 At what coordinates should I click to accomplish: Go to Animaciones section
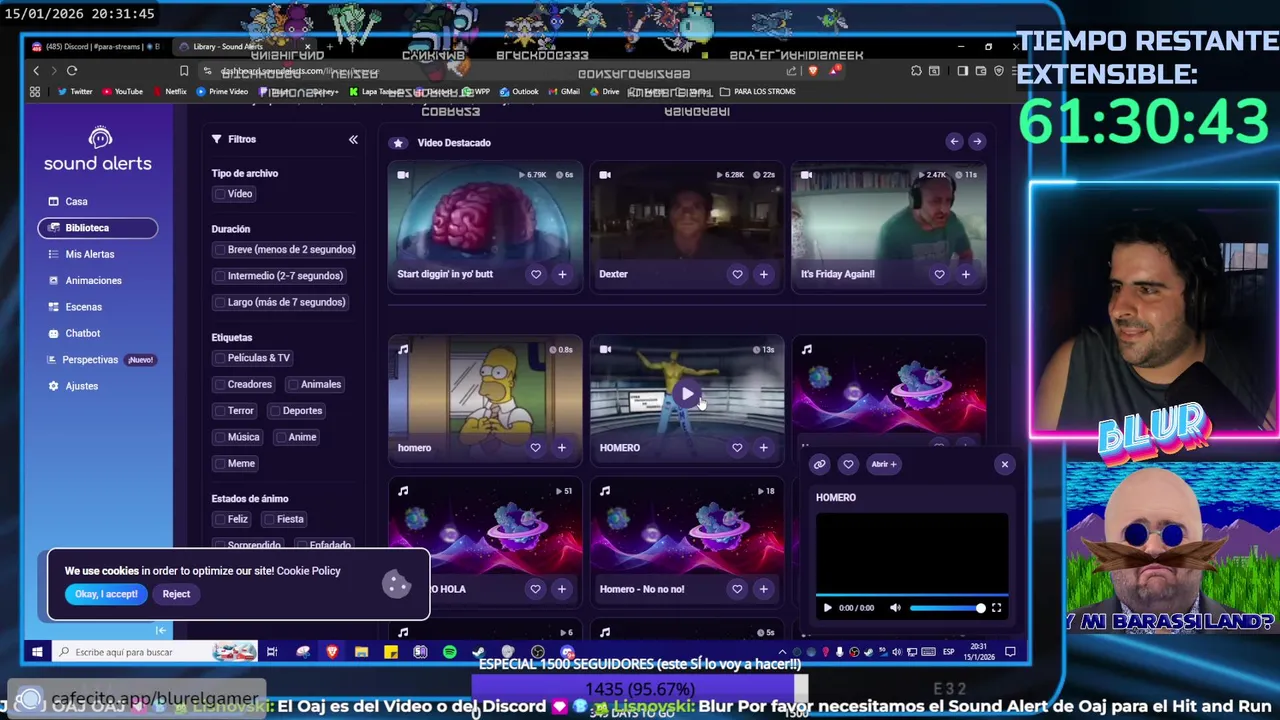coord(93,281)
